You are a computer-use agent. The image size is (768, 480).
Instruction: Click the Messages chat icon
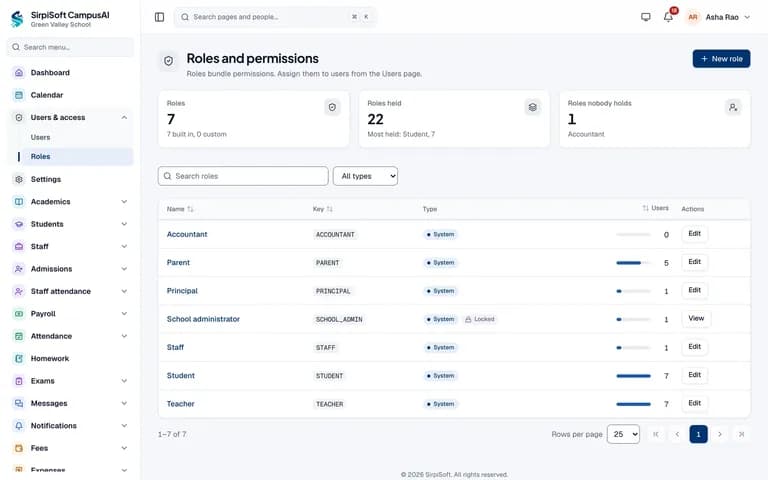pyautogui.click(x=19, y=404)
